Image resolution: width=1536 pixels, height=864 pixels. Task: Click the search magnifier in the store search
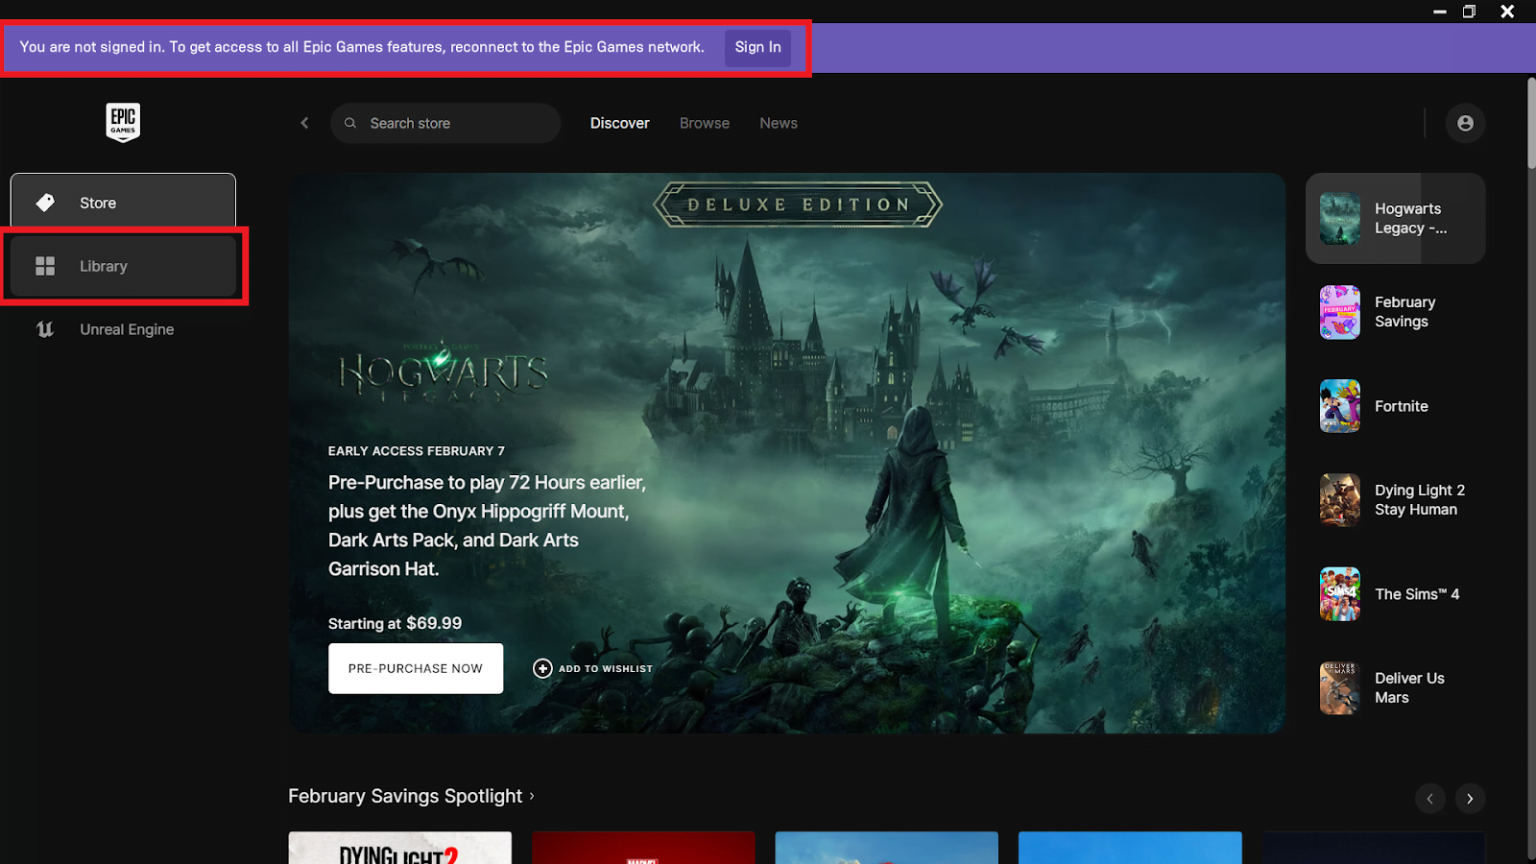coord(350,123)
